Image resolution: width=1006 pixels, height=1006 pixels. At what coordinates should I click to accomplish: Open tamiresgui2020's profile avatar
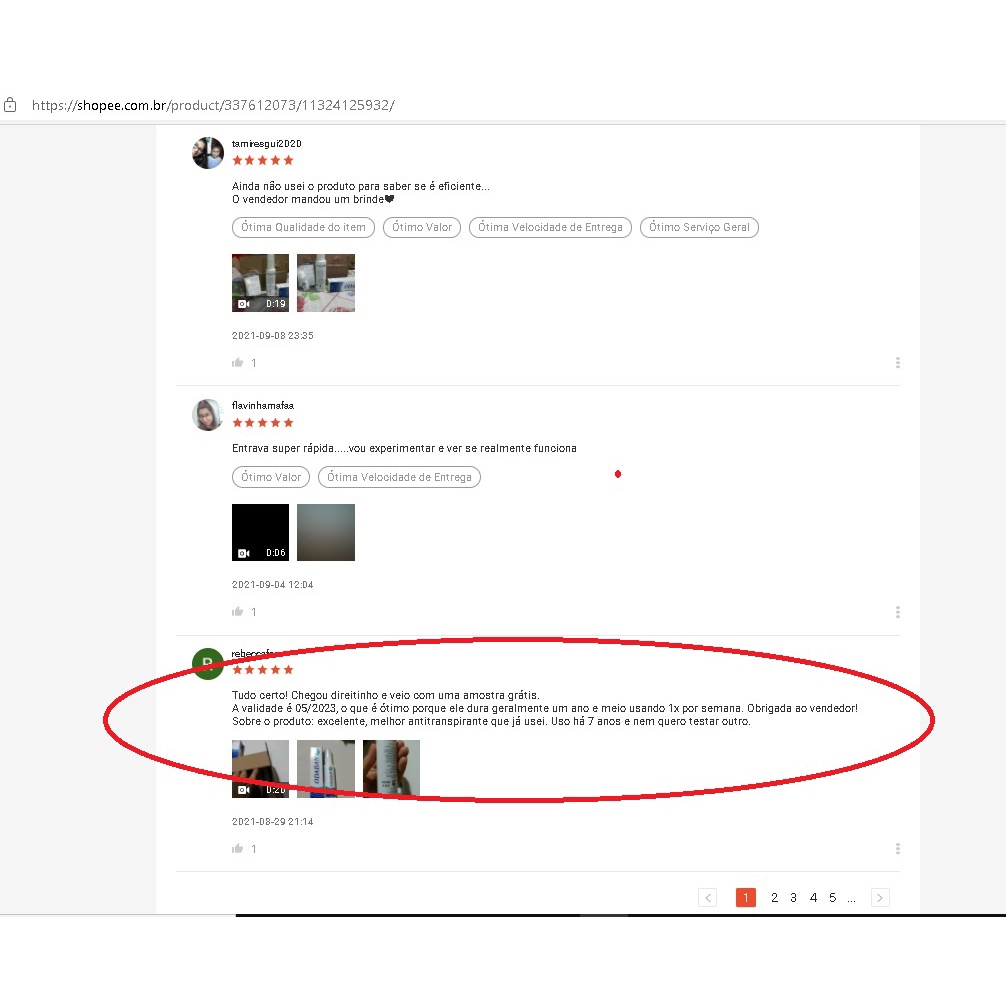pyautogui.click(x=207, y=153)
